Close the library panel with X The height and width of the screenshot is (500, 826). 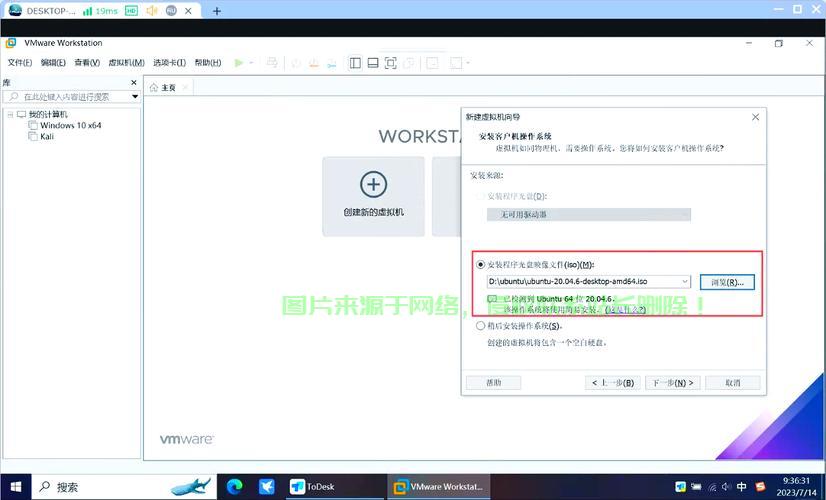(134, 82)
